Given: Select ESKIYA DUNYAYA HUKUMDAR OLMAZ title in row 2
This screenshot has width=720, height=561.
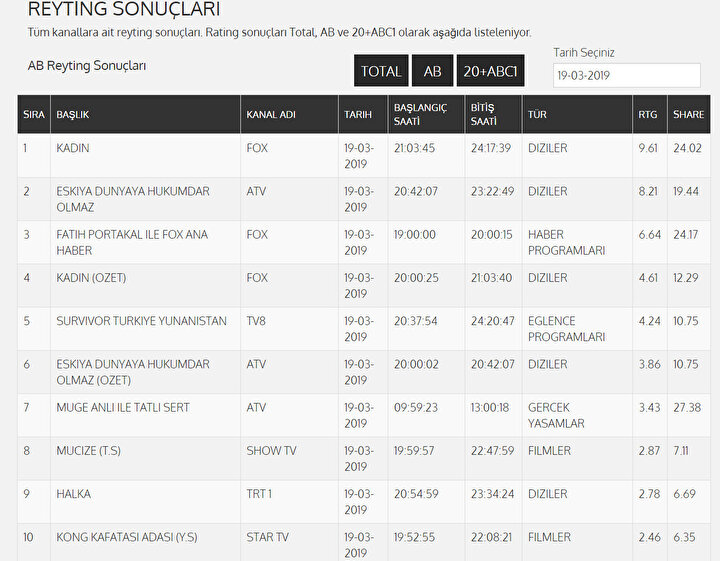Looking at the screenshot, I should pyautogui.click(x=133, y=199).
